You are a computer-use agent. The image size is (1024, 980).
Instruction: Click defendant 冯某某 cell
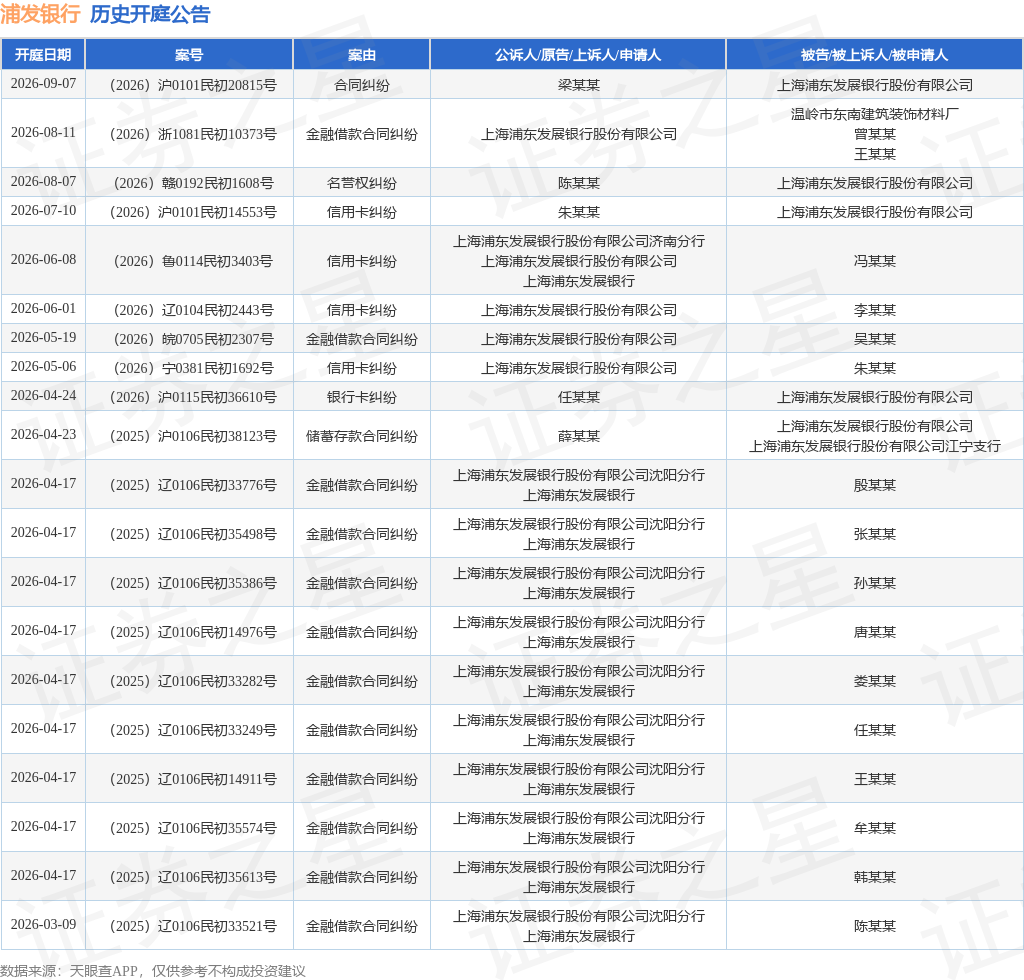[874, 261]
